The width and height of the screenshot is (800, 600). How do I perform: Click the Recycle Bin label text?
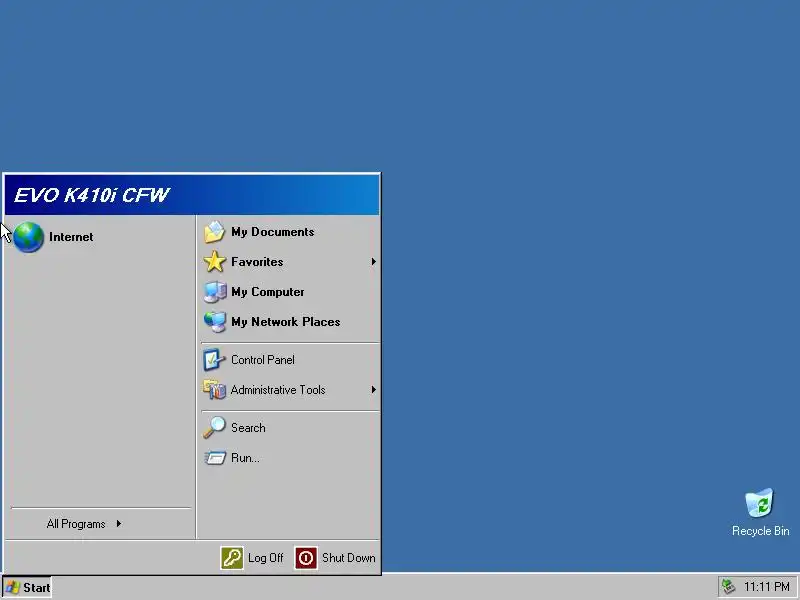click(760, 531)
